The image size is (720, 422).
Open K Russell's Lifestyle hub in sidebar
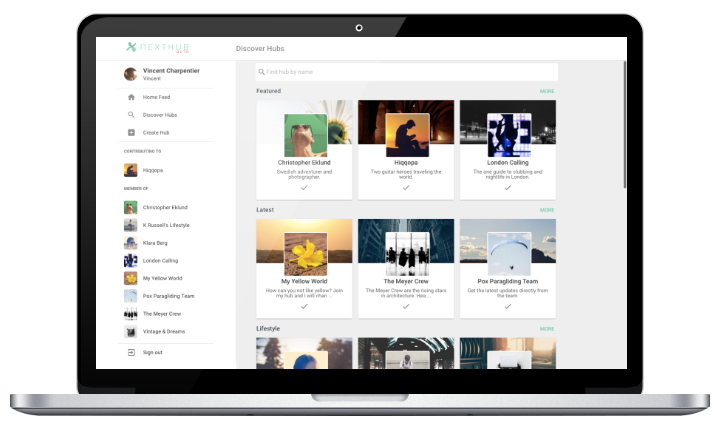(166, 225)
